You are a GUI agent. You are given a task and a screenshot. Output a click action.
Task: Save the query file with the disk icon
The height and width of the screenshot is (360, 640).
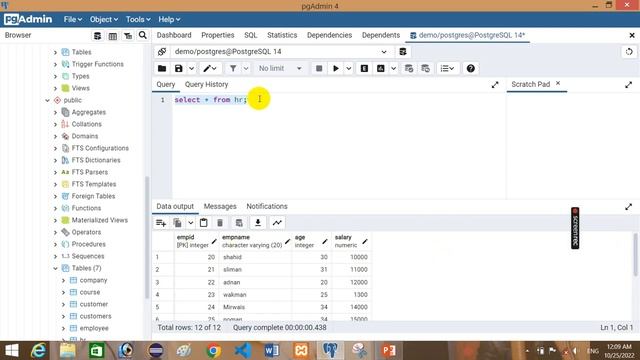click(179, 69)
